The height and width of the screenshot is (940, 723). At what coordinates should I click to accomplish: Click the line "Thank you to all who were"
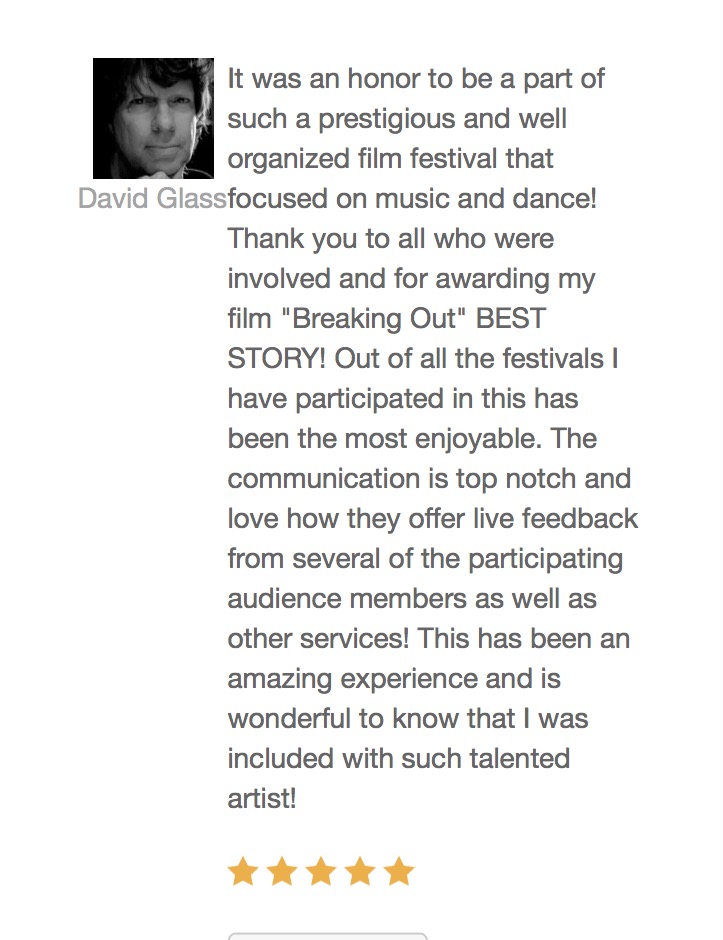click(x=390, y=239)
